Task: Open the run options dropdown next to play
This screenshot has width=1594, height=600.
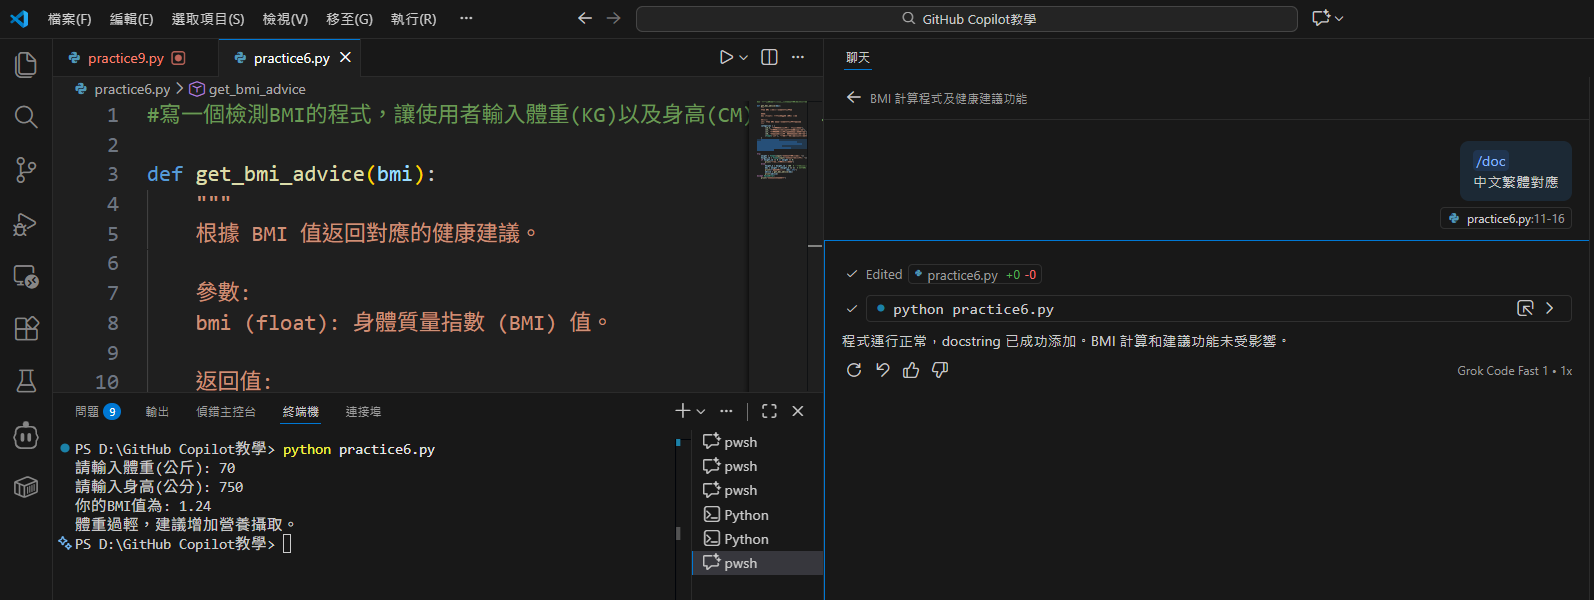Action: (x=743, y=58)
